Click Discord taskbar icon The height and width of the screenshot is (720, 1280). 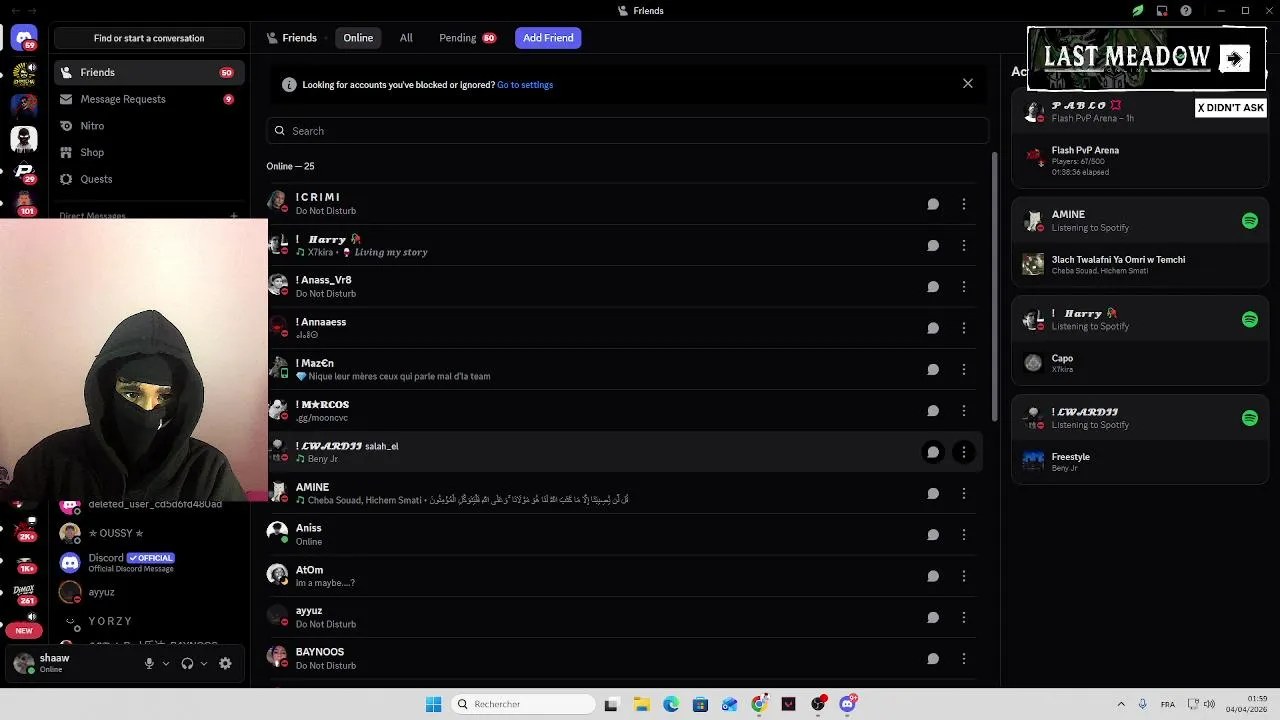pyautogui.click(x=847, y=704)
